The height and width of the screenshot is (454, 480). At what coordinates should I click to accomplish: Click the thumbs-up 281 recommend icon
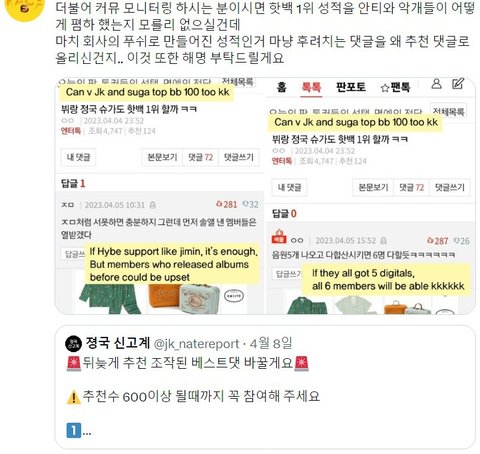click(219, 204)
